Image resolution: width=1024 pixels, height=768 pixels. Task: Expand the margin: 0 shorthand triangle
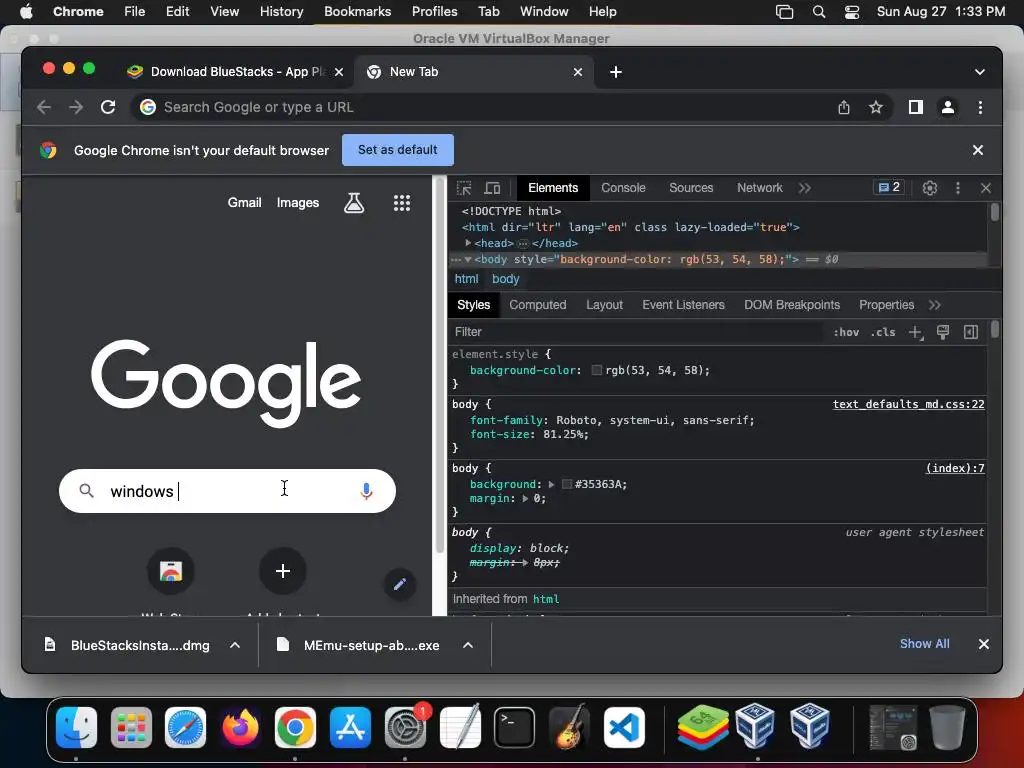(x=524, y=498)
